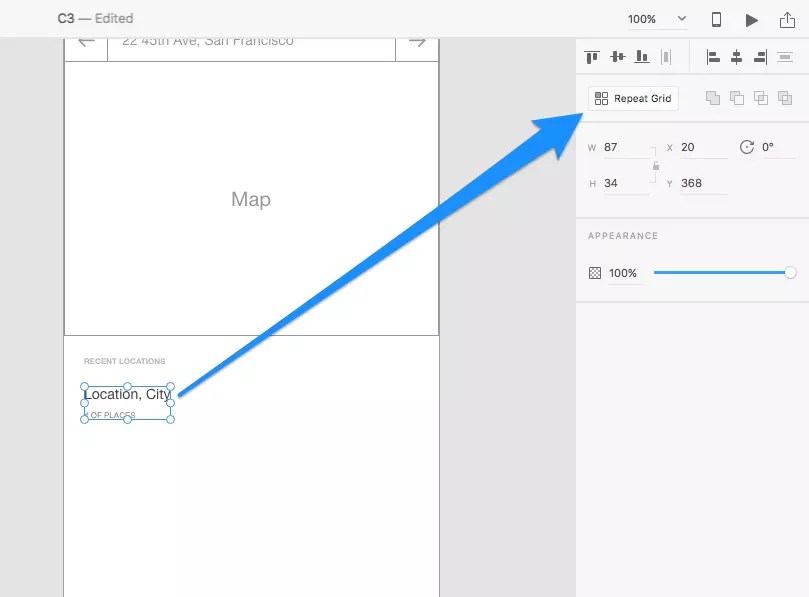Screen dimensions: 809x597
Task: Click the Add (union) boolean operation icon
Action: pos(712,98)
